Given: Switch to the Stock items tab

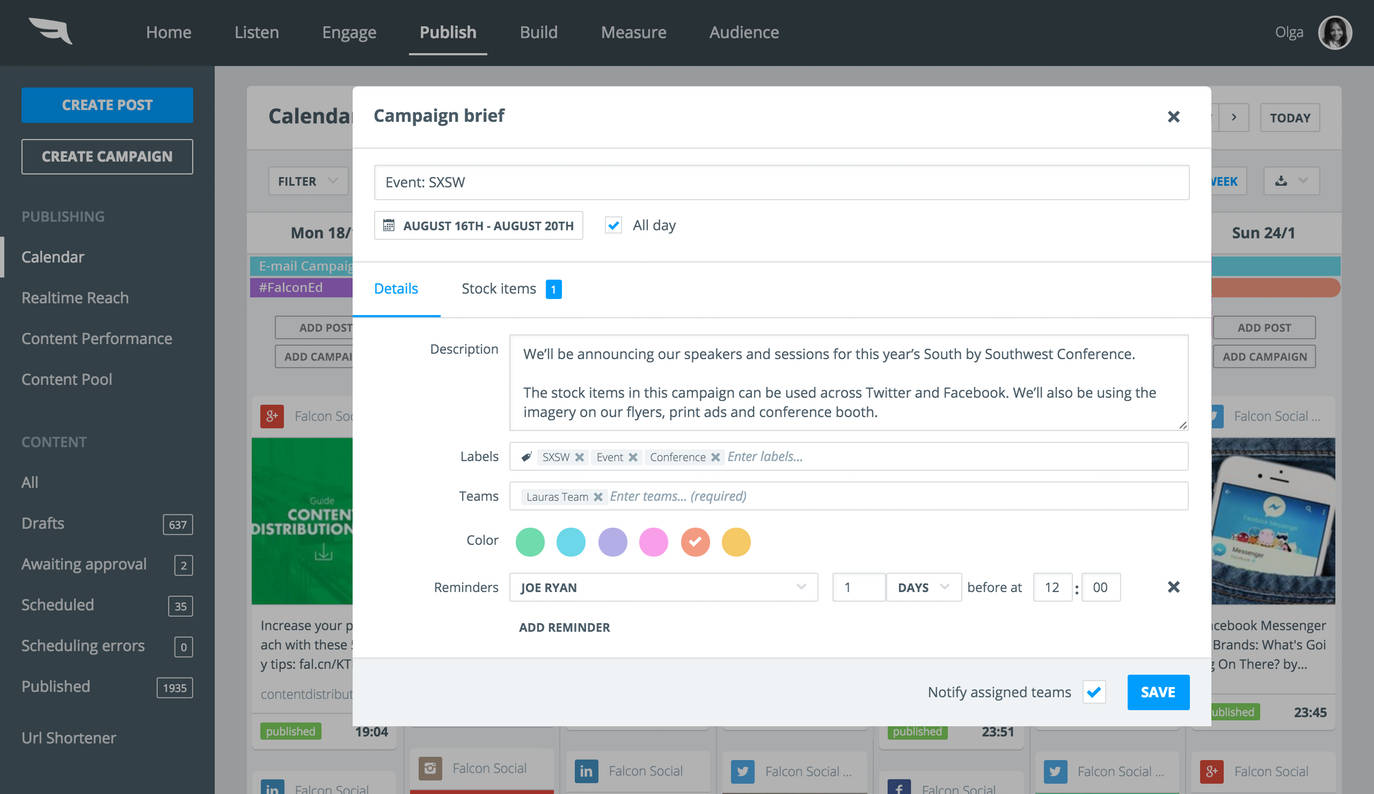Looking at the screenshot, I should [499, 288].
